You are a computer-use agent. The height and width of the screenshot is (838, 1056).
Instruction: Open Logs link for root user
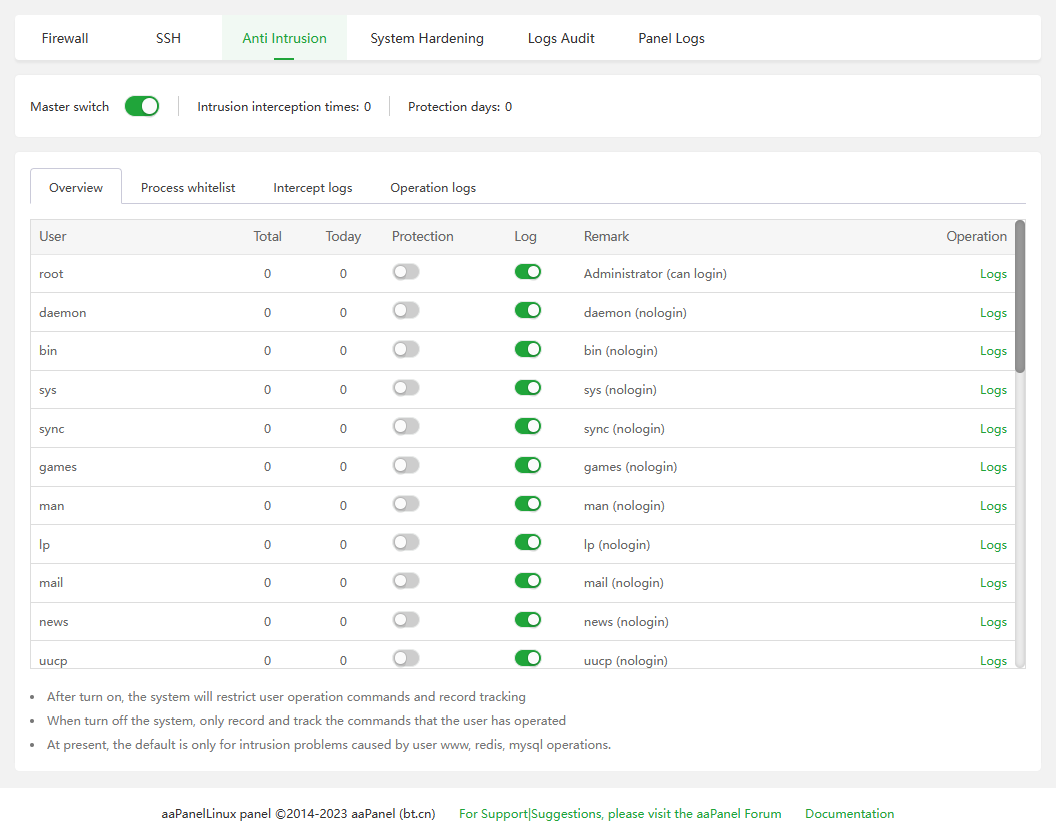click(x=993, y=274)
